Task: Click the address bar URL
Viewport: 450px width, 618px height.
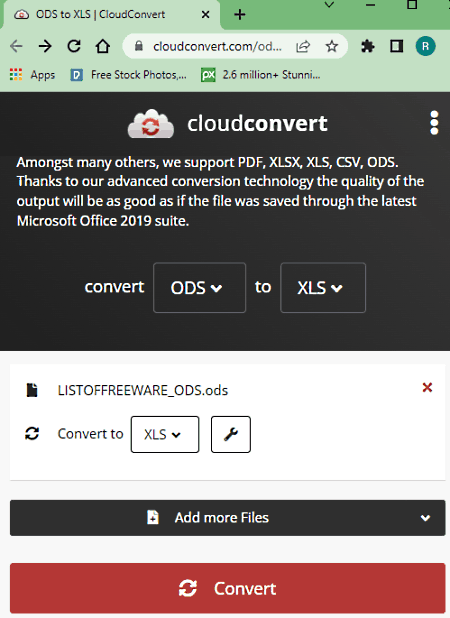Action: [x=217, y=47]
